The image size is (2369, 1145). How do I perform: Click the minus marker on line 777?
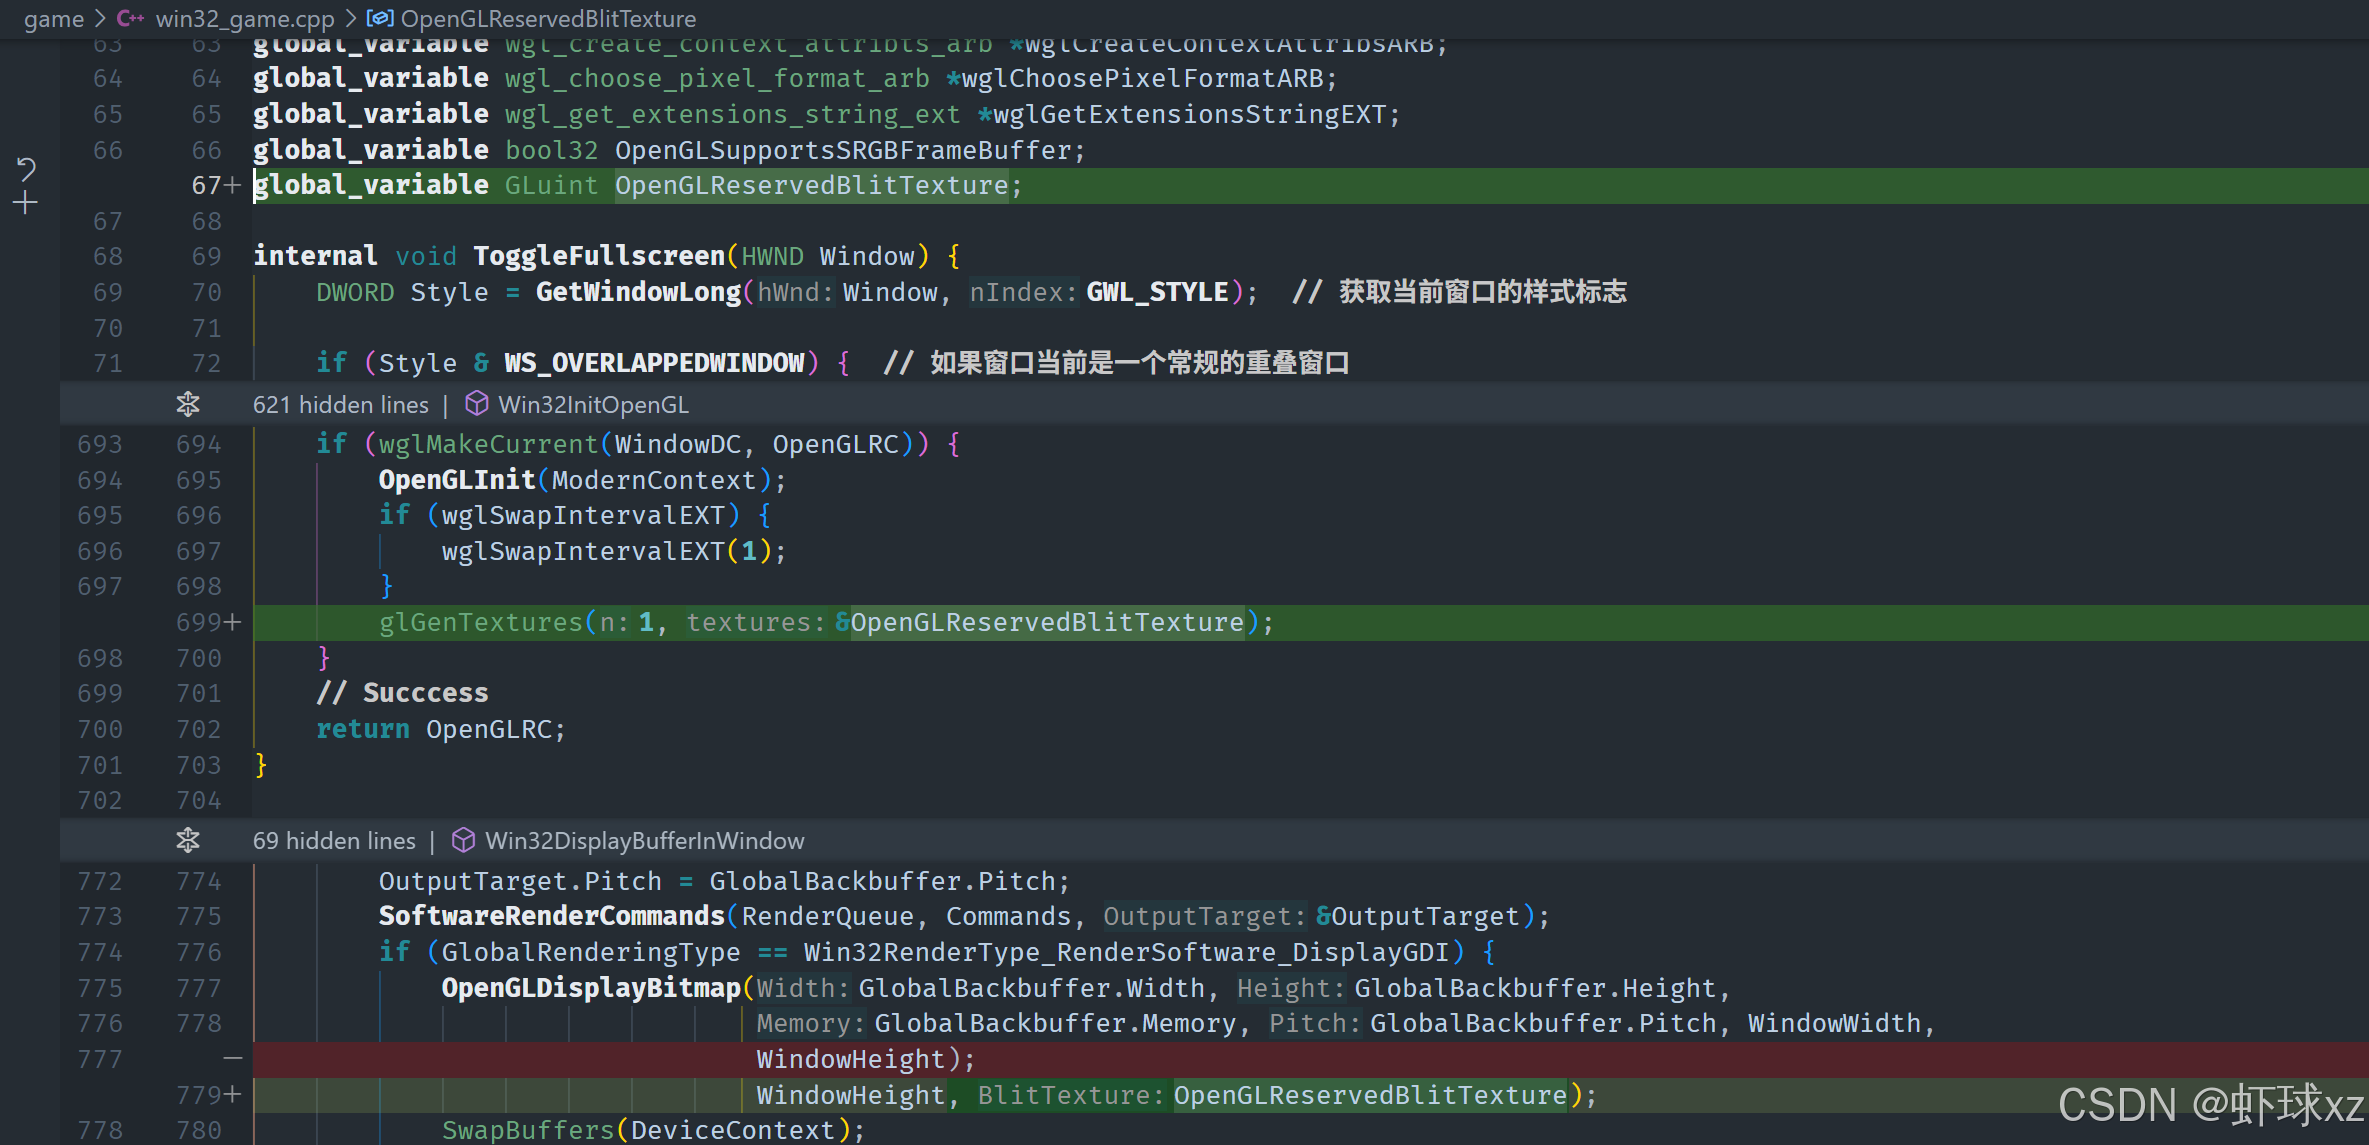point(233,1058)
